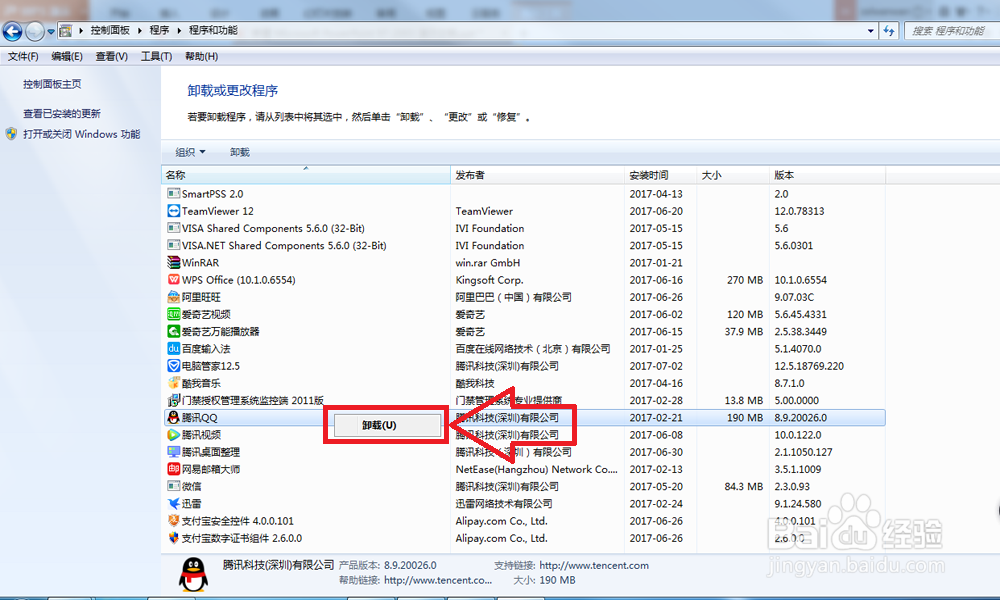Open the 编辑(E) menu
This screenshot has width=1000, height=600.
tap(67, 57)
